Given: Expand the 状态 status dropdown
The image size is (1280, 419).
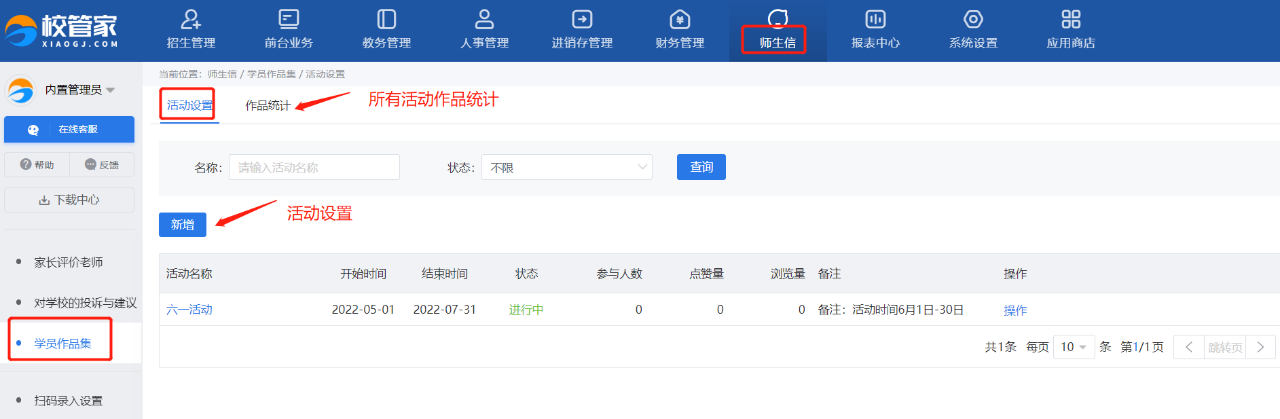Looking at the screenshot, I should point(566,168).
